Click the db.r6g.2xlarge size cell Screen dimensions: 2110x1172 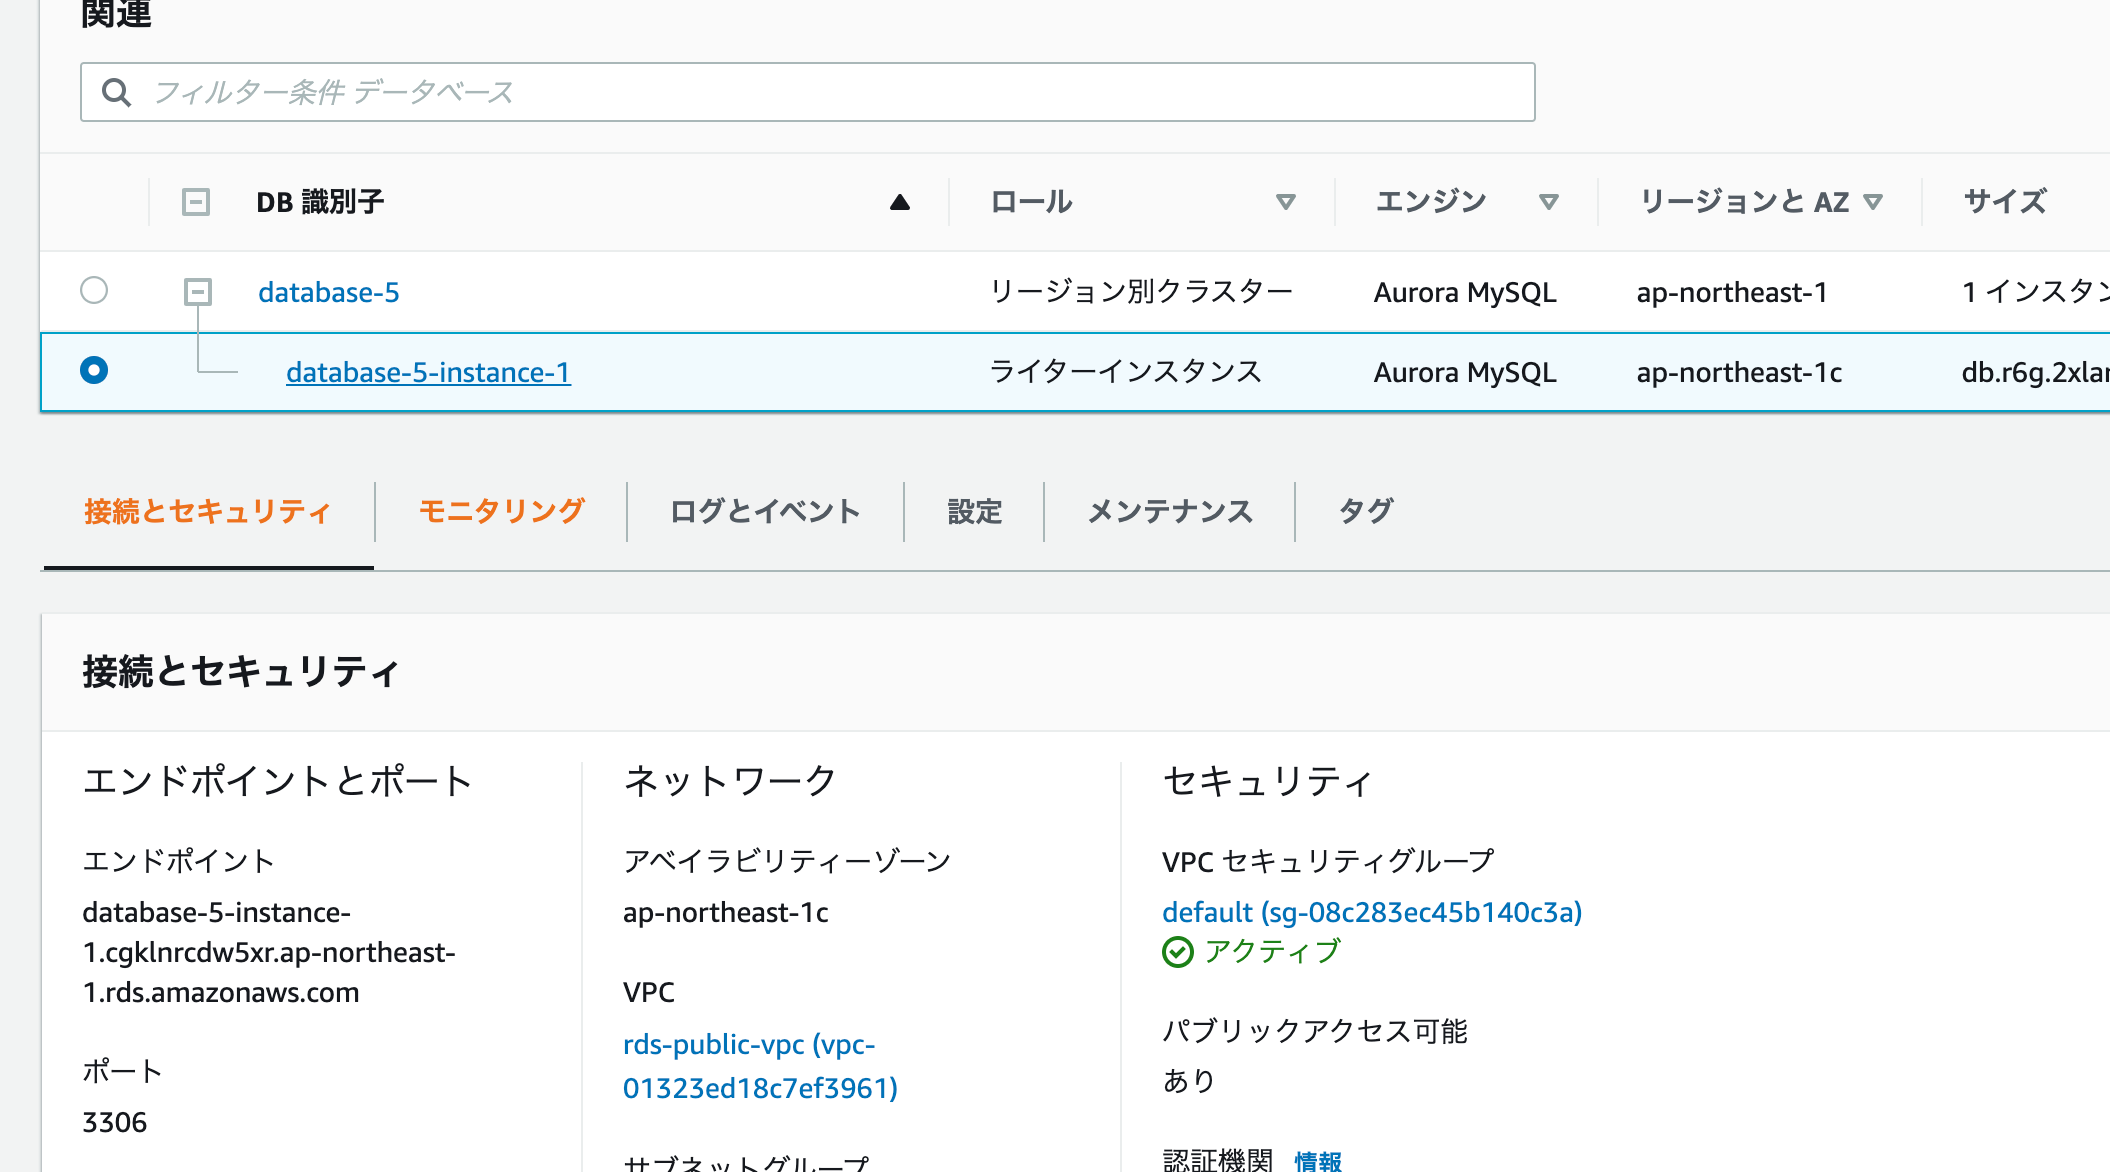tap(2035, 372)
